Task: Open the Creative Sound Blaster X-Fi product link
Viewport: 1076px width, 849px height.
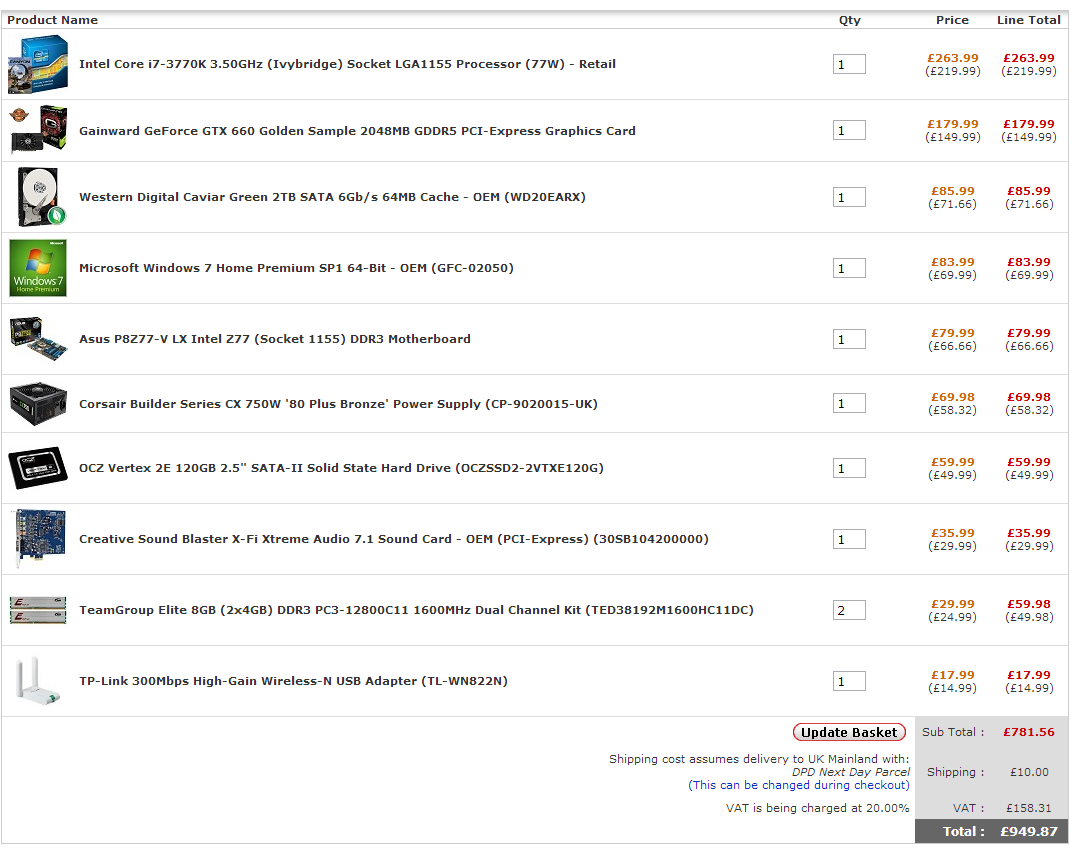Action: [x=393, y=539]
